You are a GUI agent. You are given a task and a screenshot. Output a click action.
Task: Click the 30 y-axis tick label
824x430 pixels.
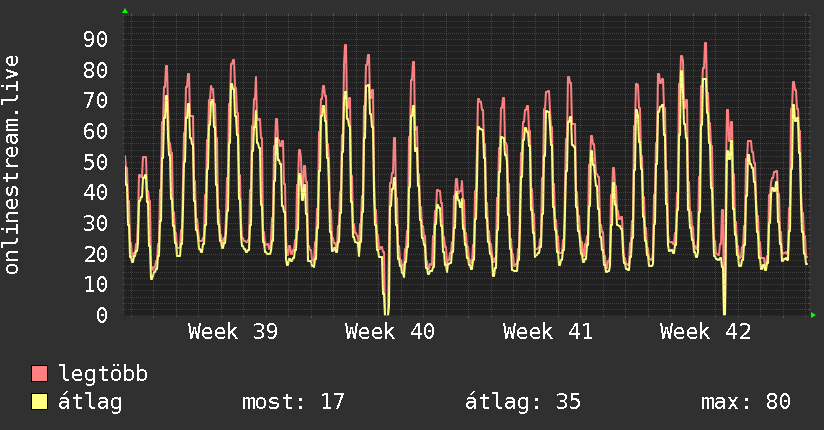pos(96,223)
